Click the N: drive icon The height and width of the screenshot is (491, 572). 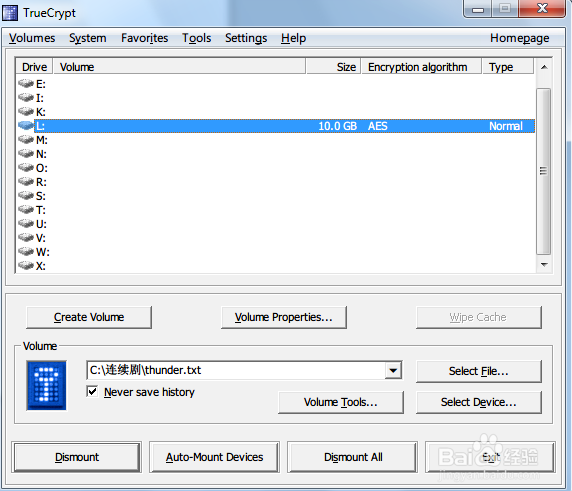click(26, 154)
